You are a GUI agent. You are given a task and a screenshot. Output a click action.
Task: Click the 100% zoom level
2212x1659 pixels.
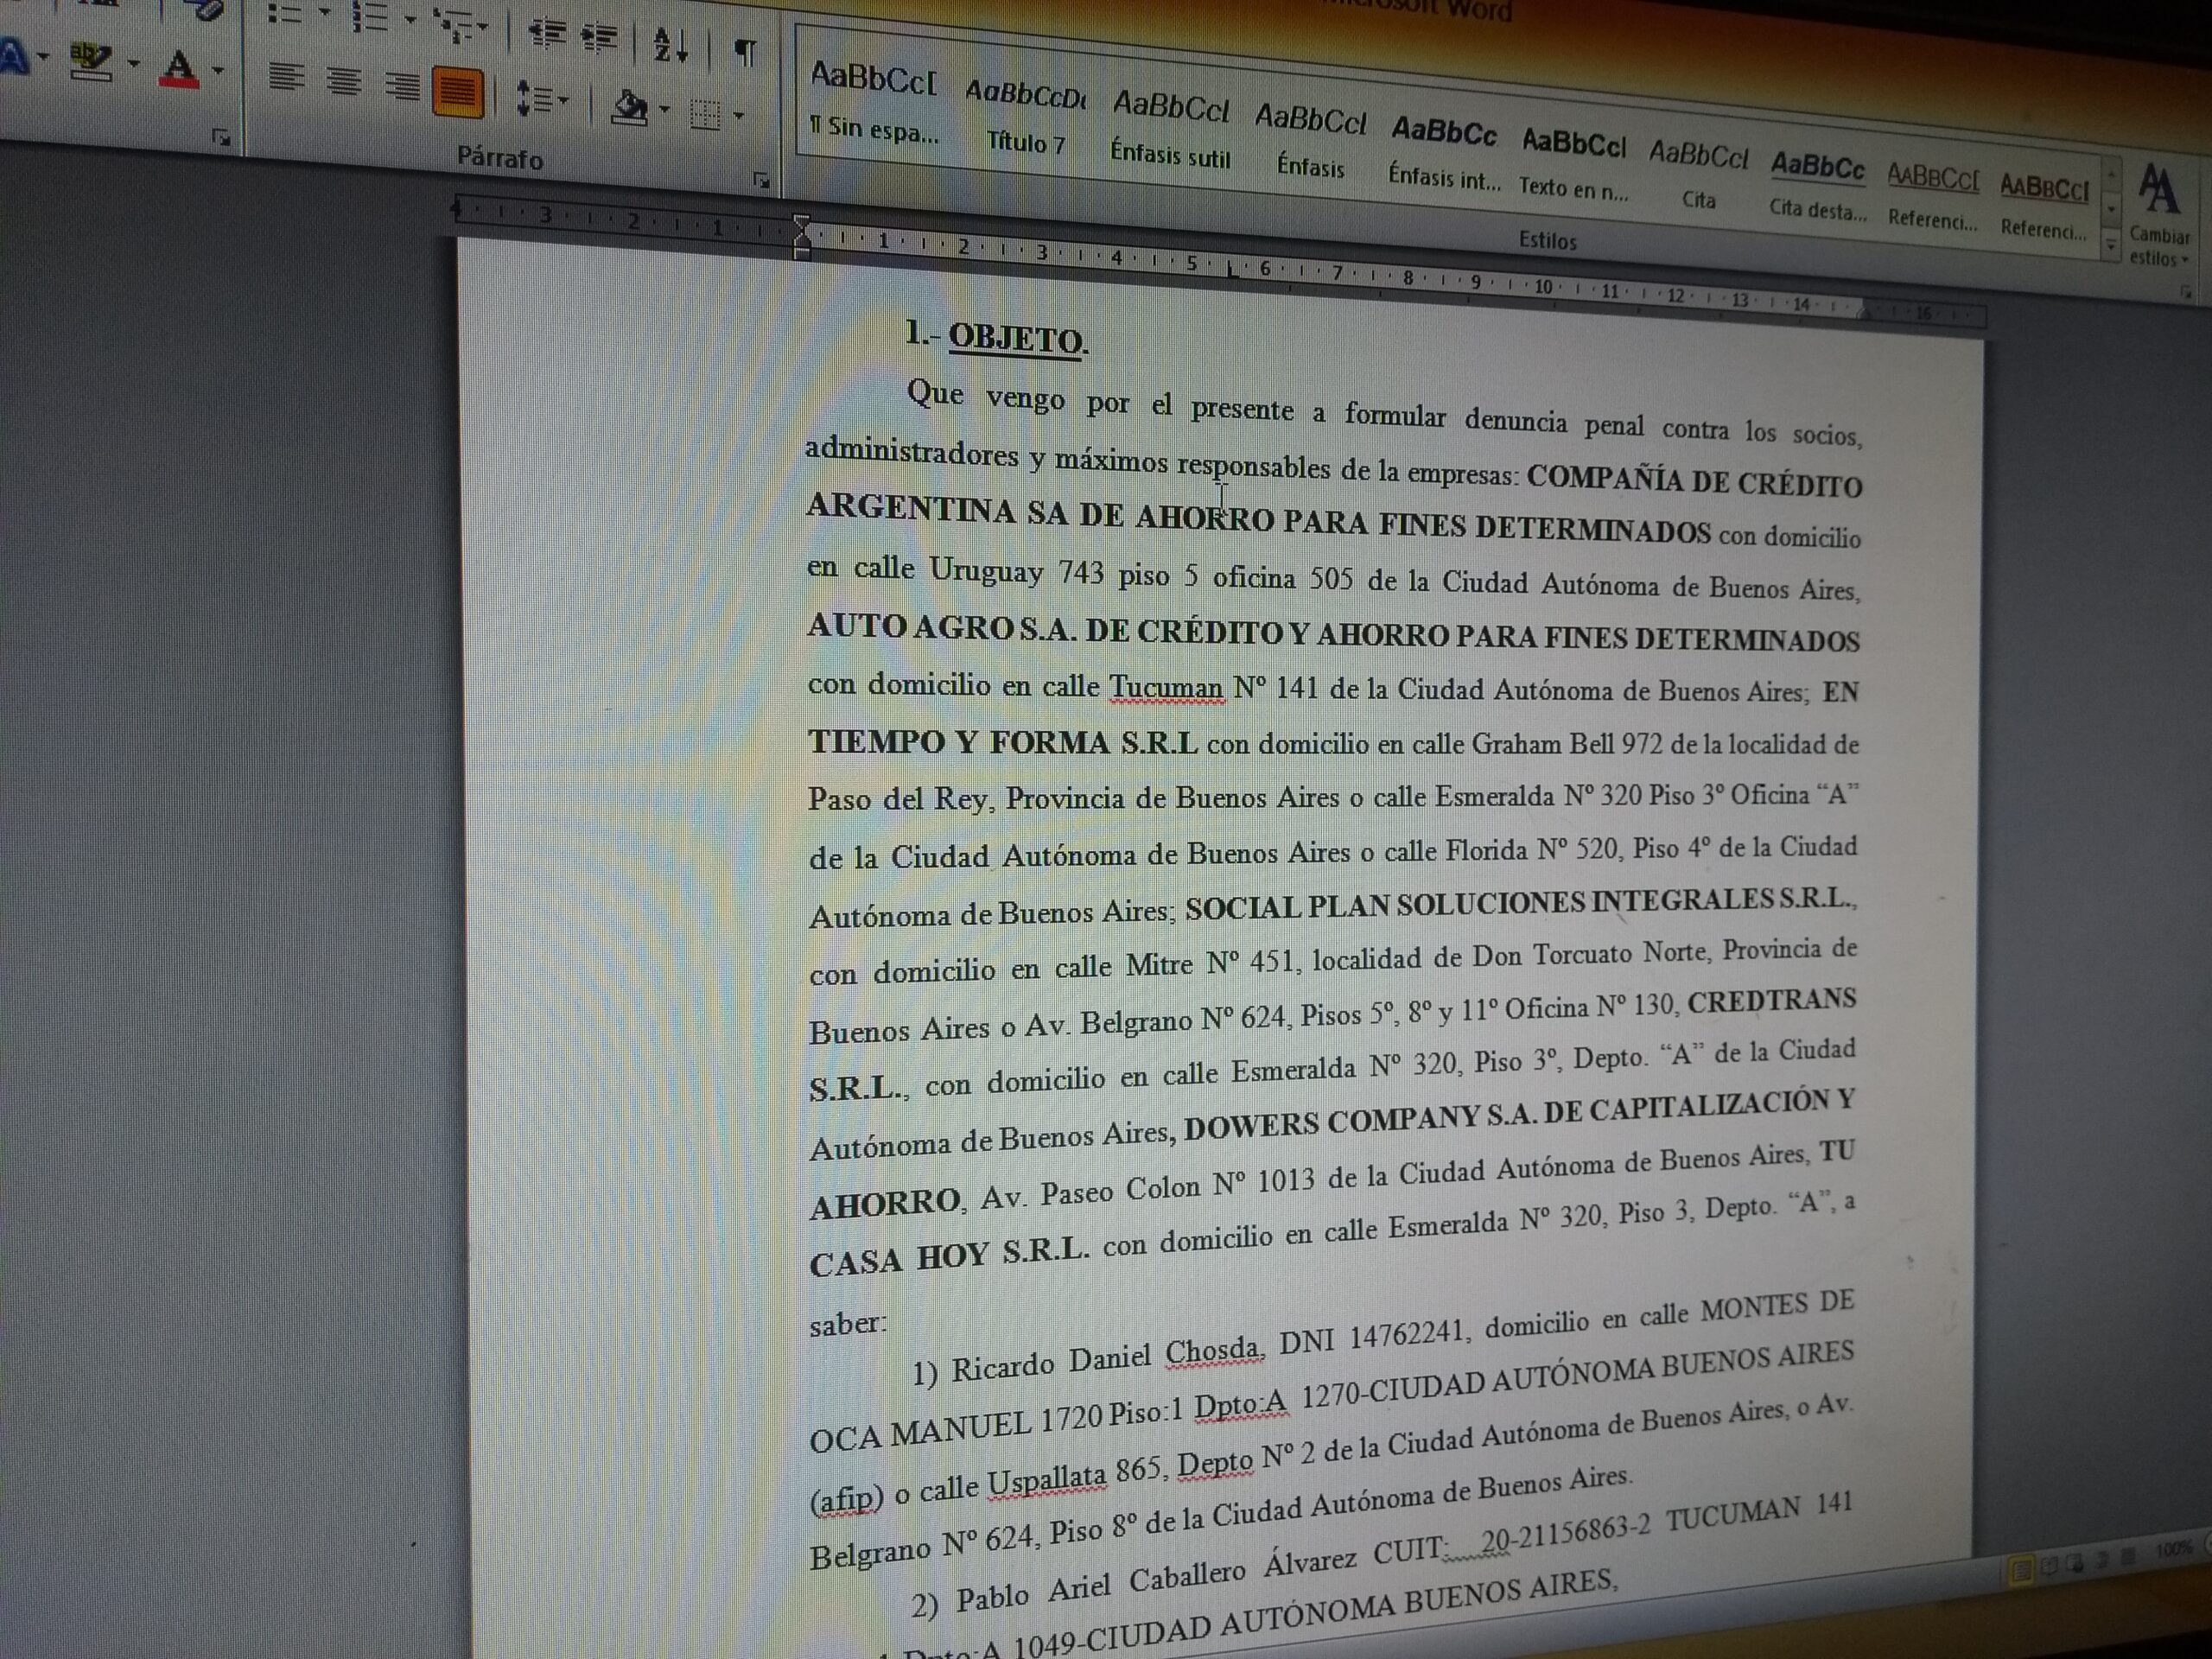tap(2174, 1549)
